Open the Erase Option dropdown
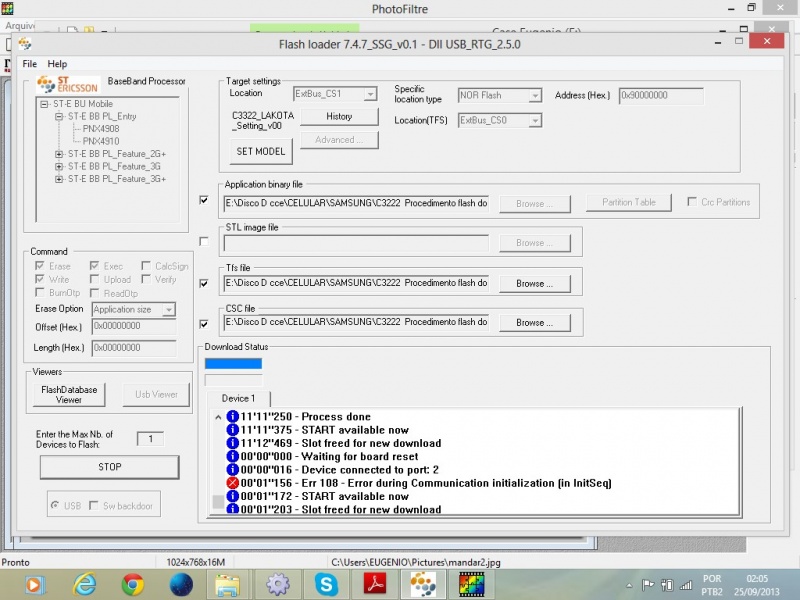Viewport: 800px width, 600px height. (x=168, y=309)
